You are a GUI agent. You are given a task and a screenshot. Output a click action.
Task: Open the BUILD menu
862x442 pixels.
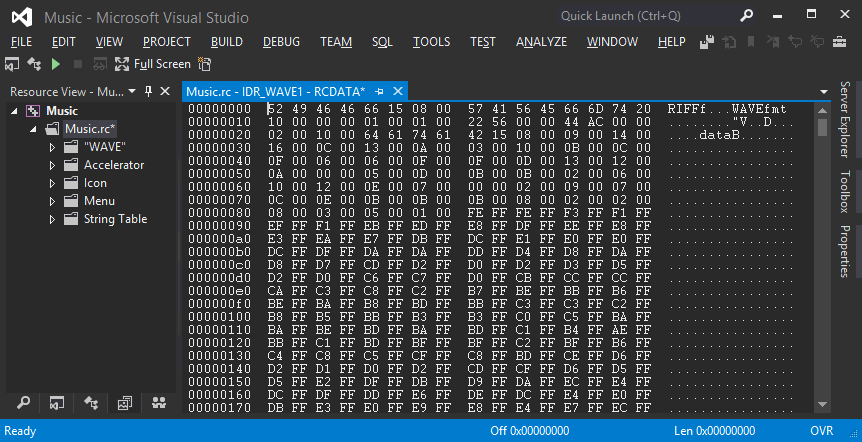(226, 42)
